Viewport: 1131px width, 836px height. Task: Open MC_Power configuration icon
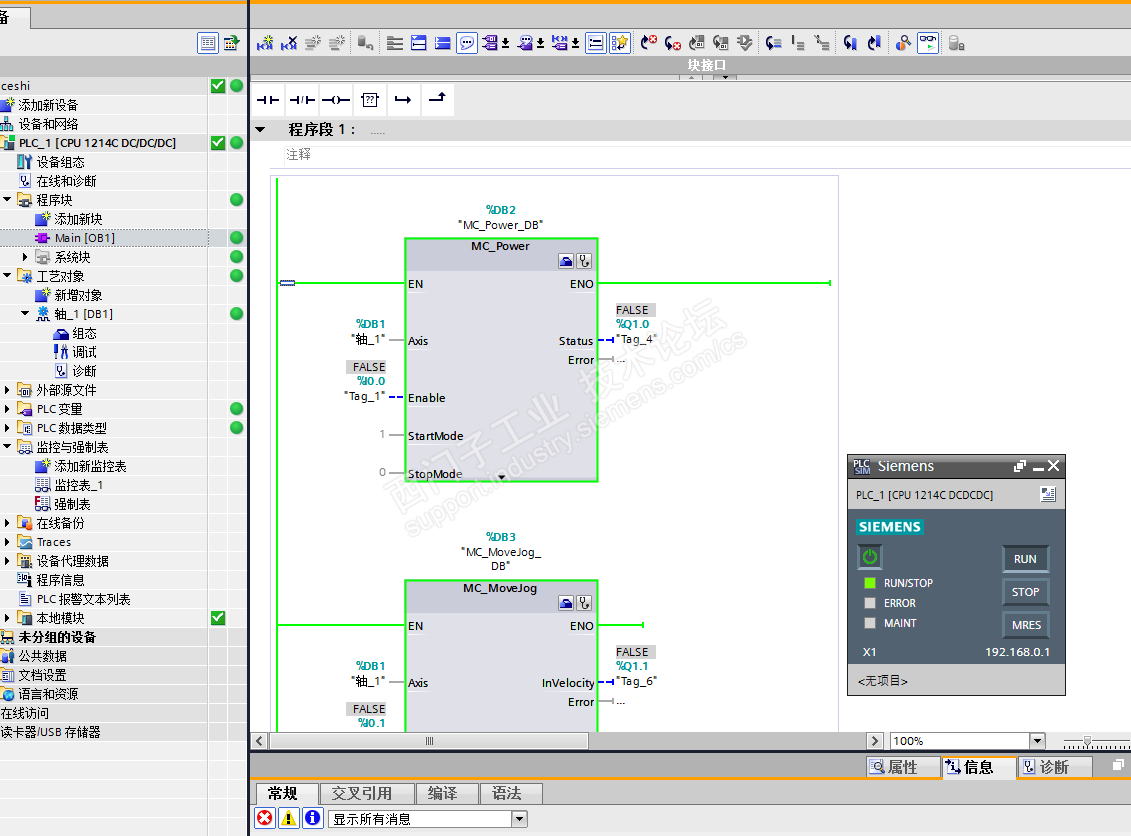tap(566, 261)
